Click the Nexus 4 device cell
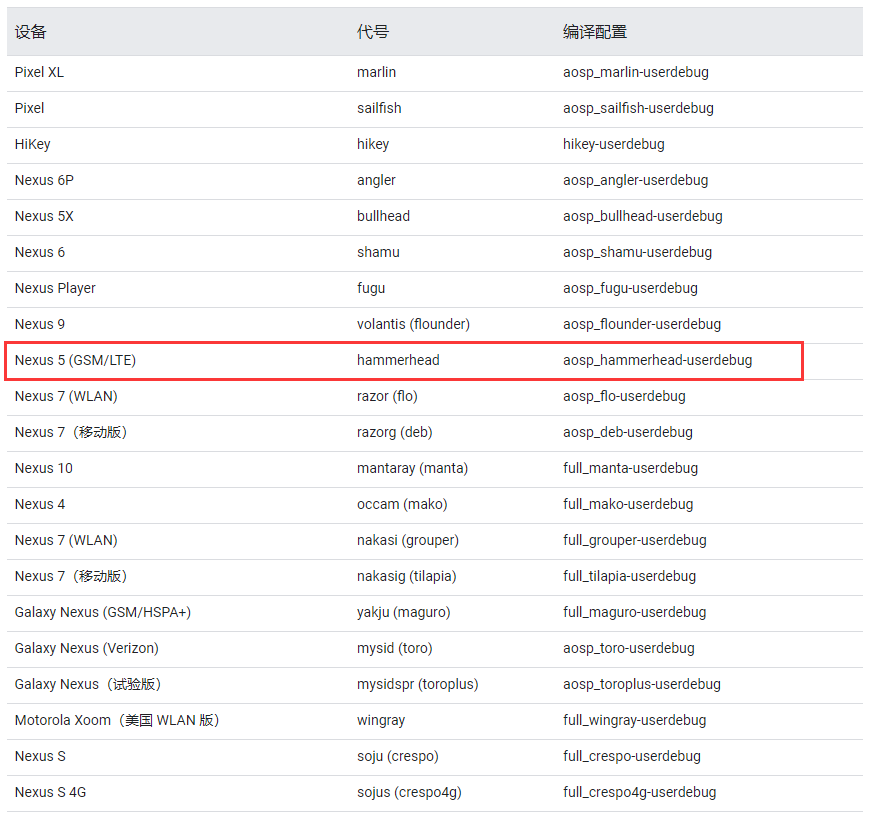878x818 pixels. (40, 504)
